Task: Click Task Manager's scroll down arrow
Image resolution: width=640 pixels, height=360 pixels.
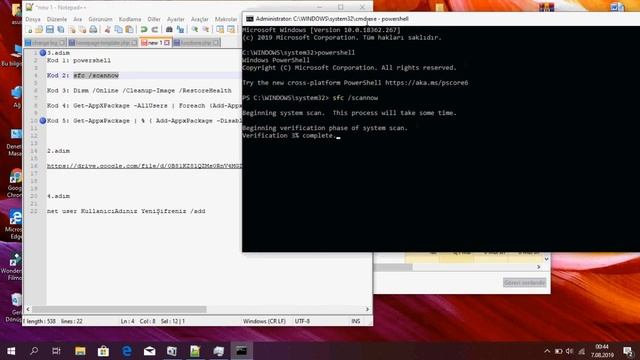Action: 547,259
